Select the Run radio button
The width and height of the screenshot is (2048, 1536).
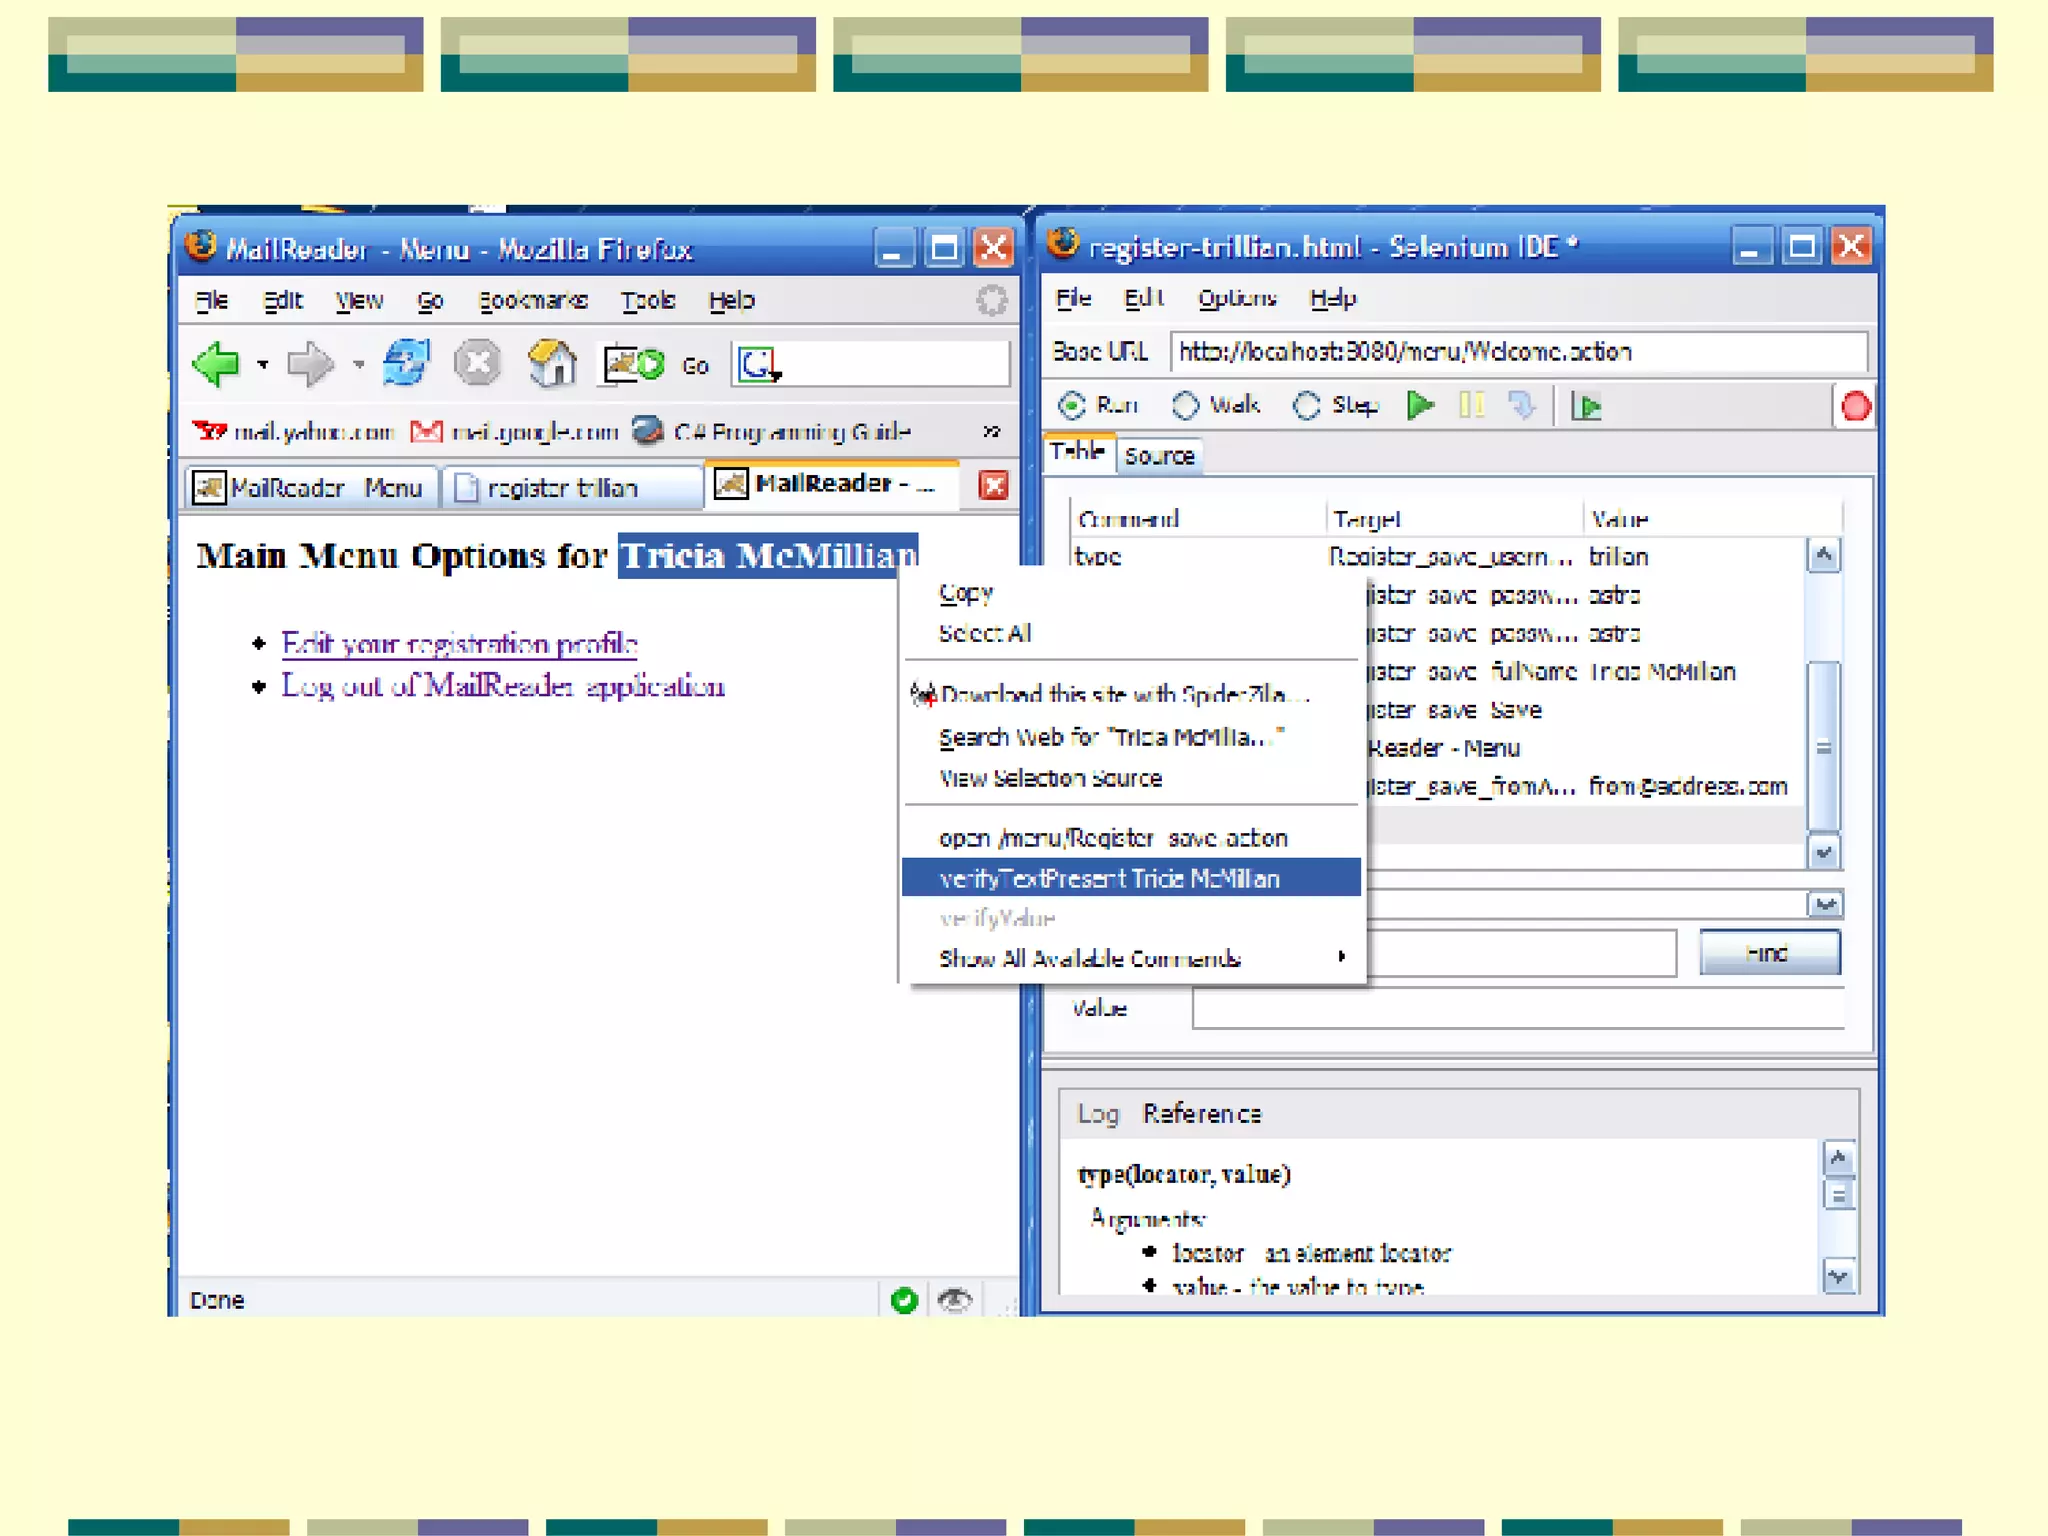tap(1072, 406)
